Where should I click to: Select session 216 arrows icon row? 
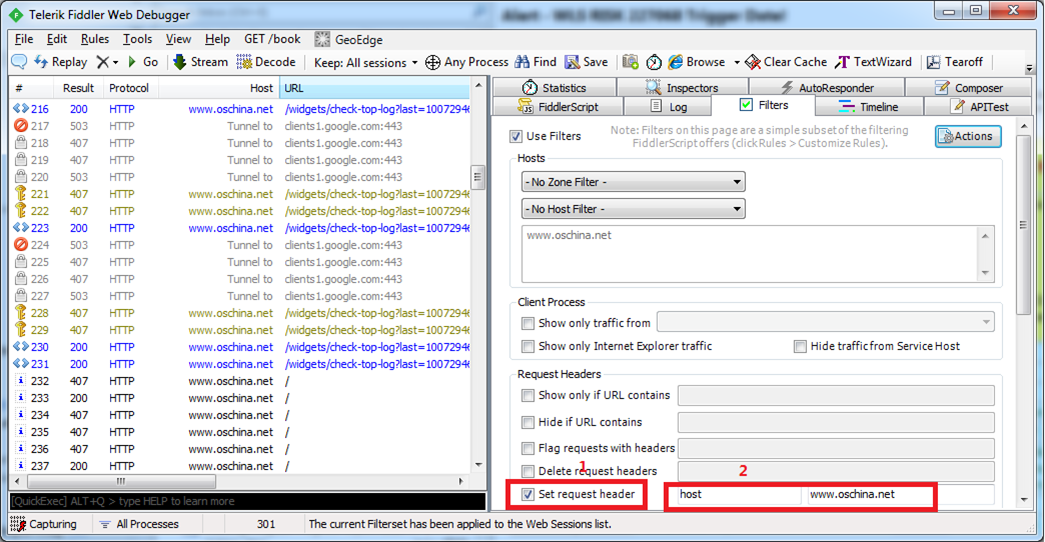coord(240,109)
